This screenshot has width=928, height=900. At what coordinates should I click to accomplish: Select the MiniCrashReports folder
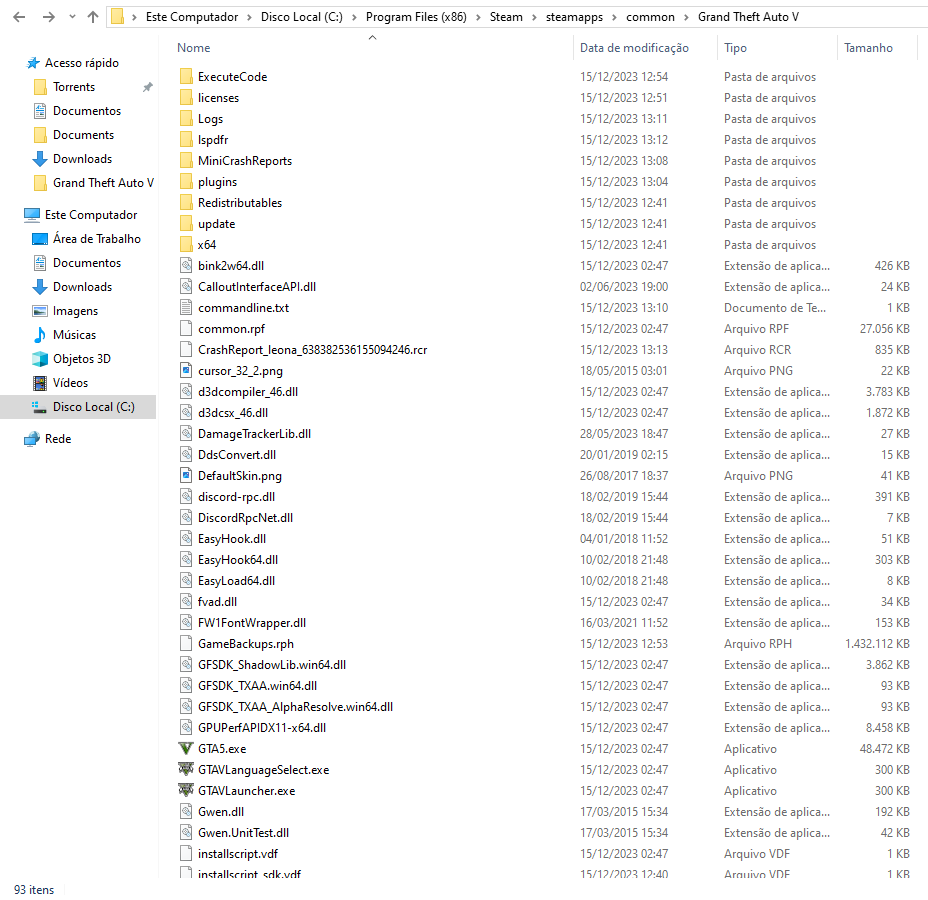pyautogui.click(x=245, y=161)
